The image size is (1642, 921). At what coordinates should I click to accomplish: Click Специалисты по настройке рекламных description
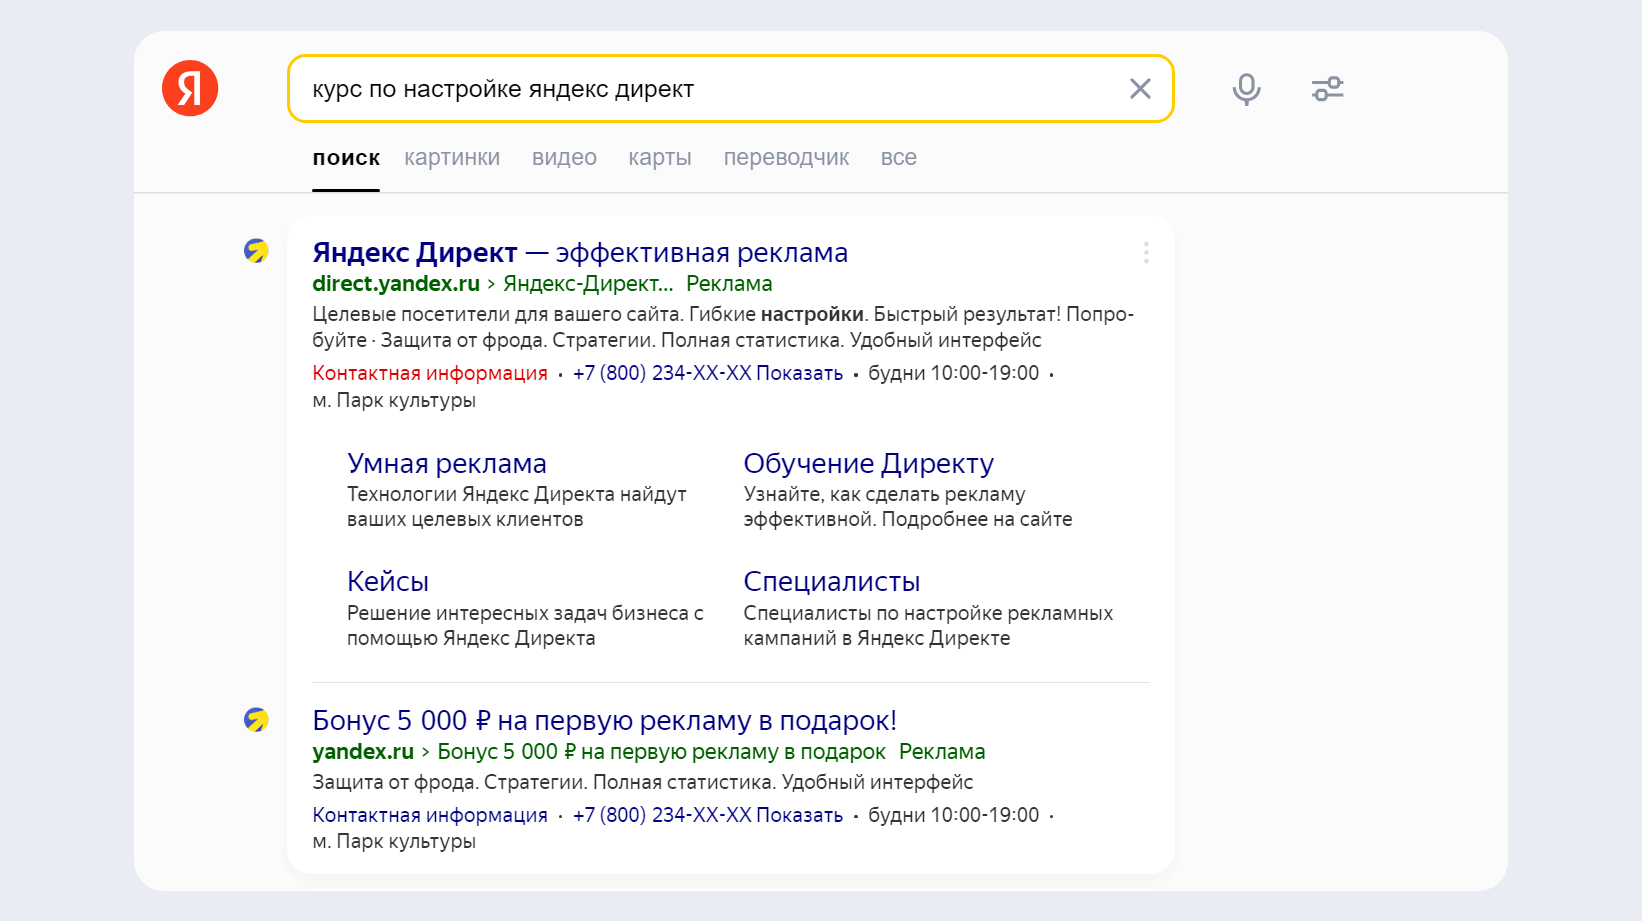click(928, 626)
